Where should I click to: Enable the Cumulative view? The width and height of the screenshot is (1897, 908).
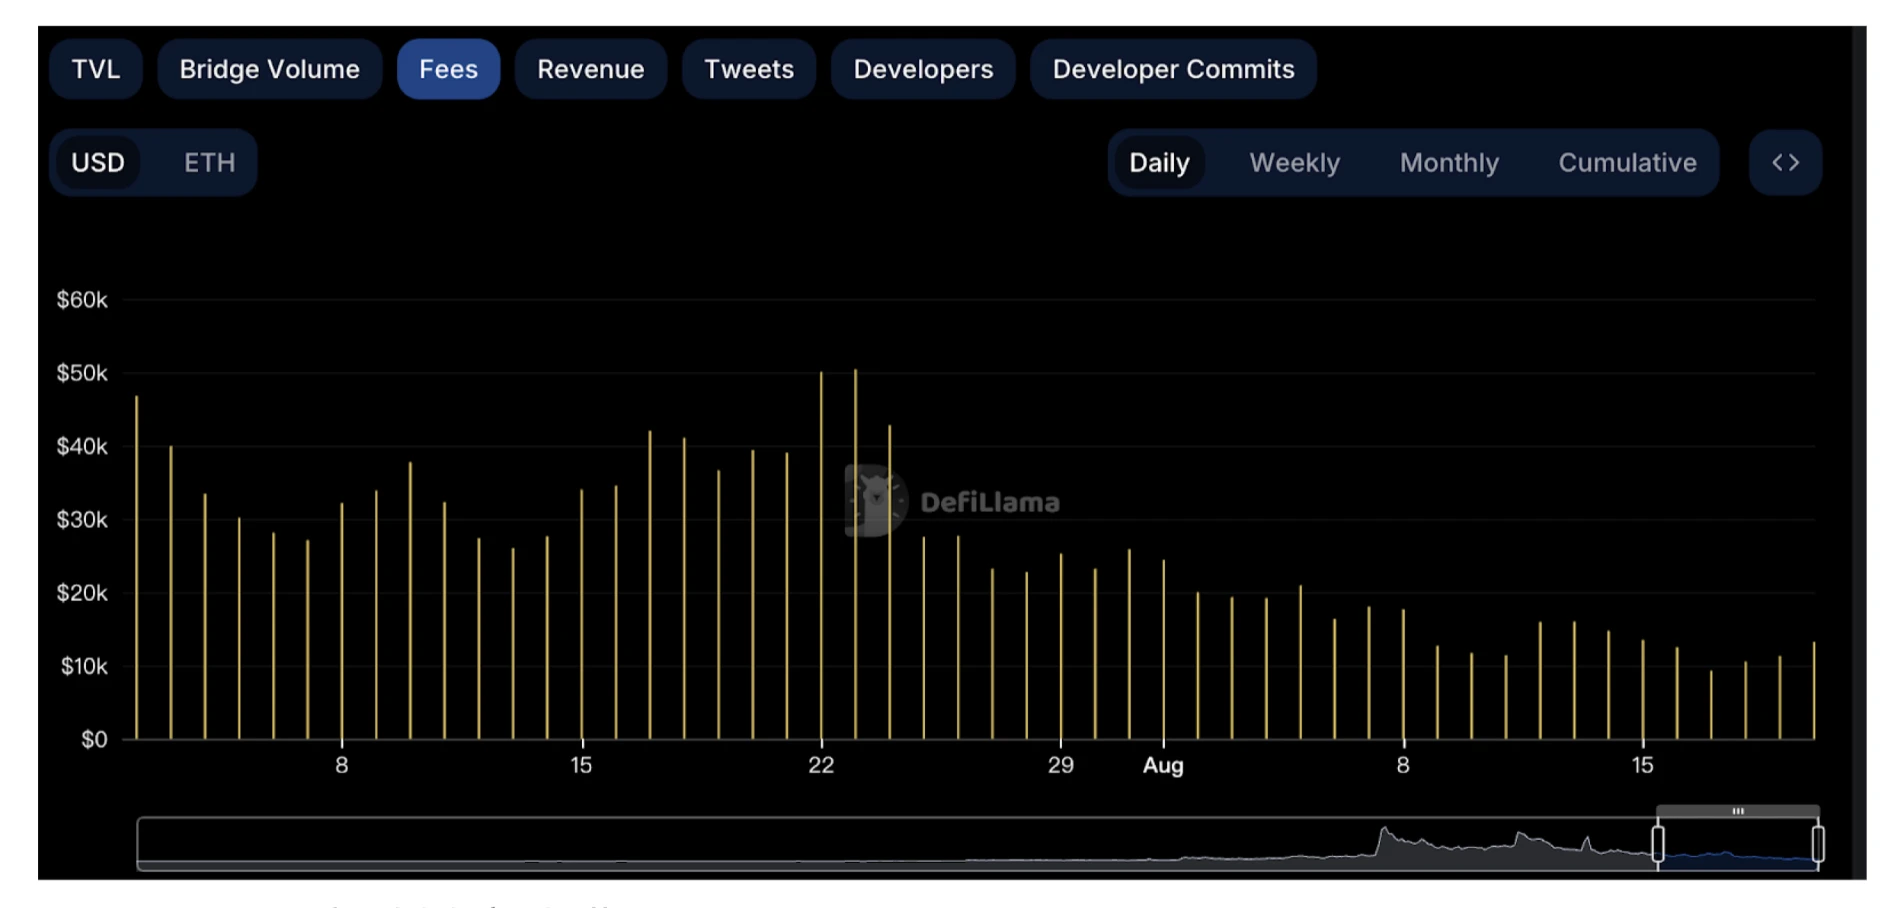tap(1627, 162)
